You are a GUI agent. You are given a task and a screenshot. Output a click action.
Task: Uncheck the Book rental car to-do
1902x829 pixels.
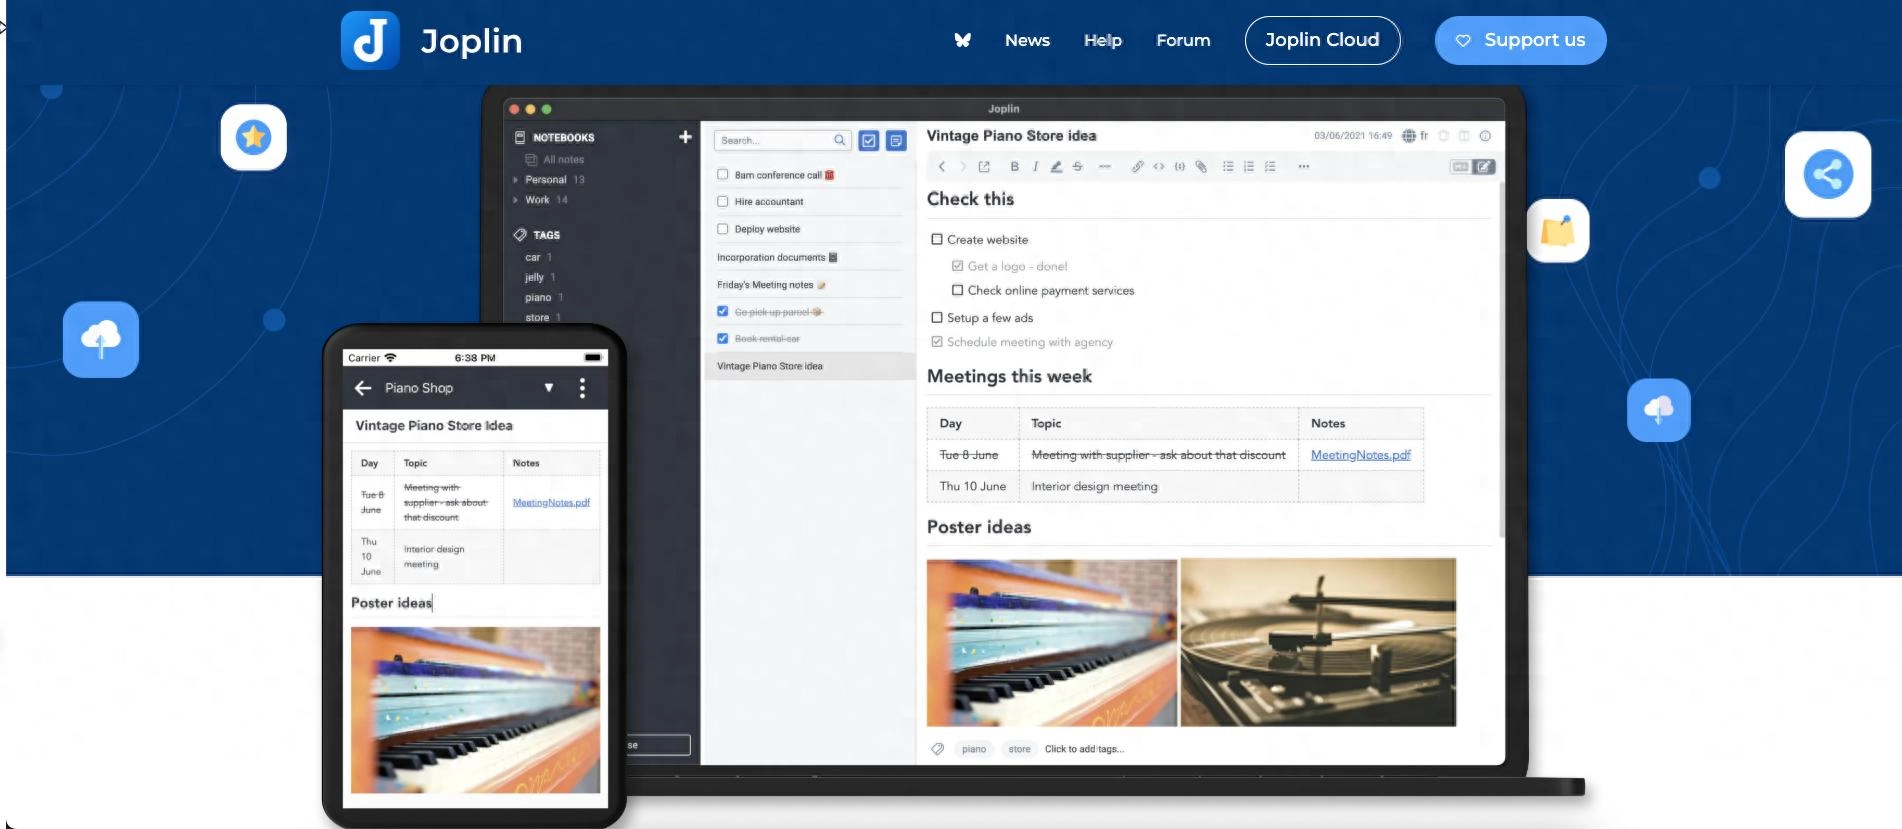723,338
